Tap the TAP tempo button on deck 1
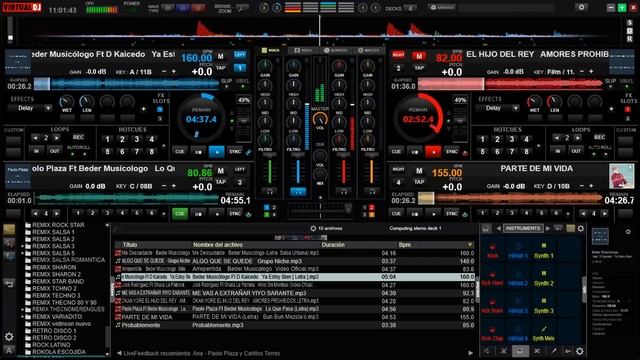 pos(221,68)
